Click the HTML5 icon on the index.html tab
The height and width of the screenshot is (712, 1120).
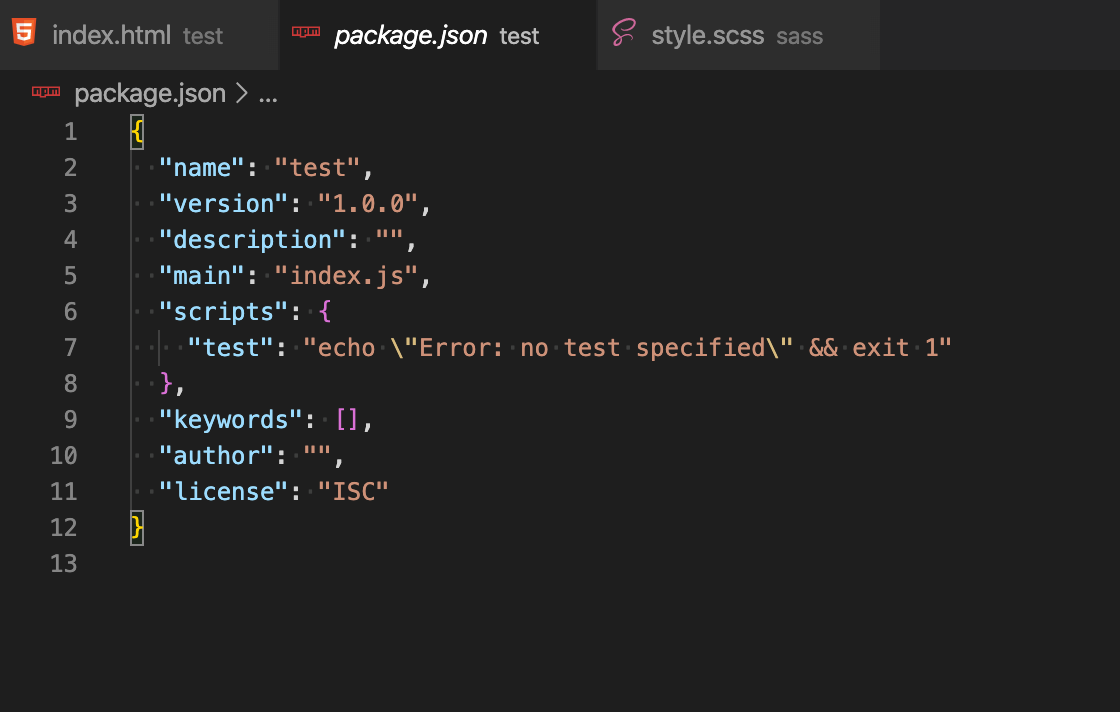(23, 34)
